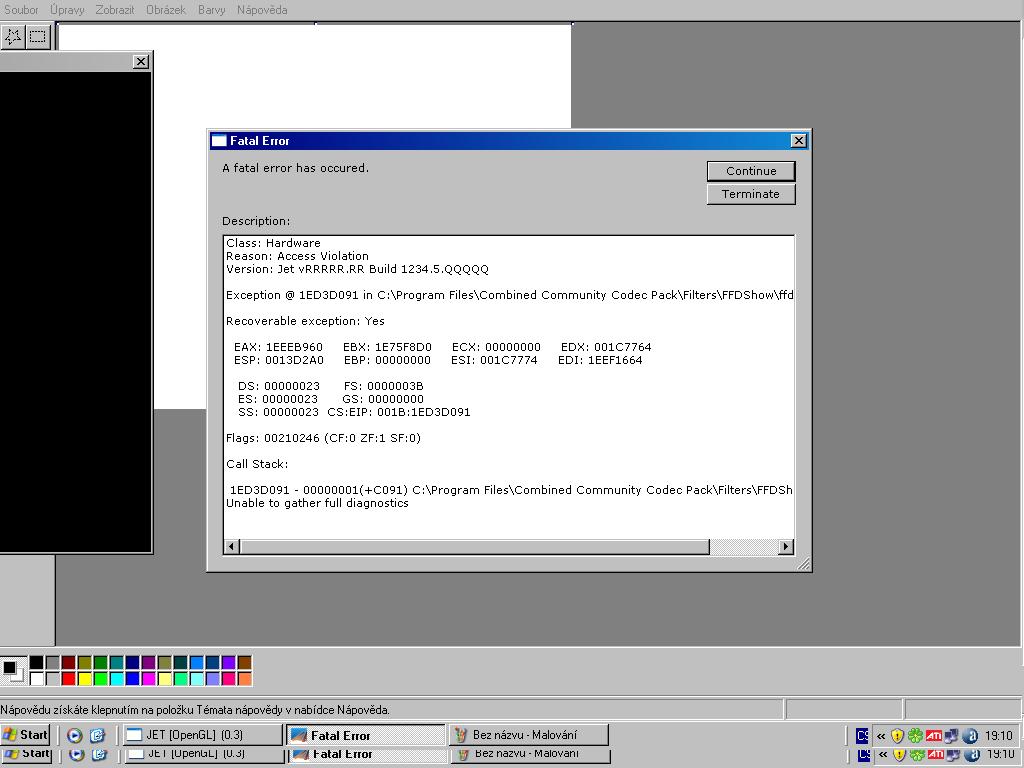Screen dimensions: 1024x768
Task: Click the "Exception @ 1ED3D091" line
Action: [x=509, y=295]
